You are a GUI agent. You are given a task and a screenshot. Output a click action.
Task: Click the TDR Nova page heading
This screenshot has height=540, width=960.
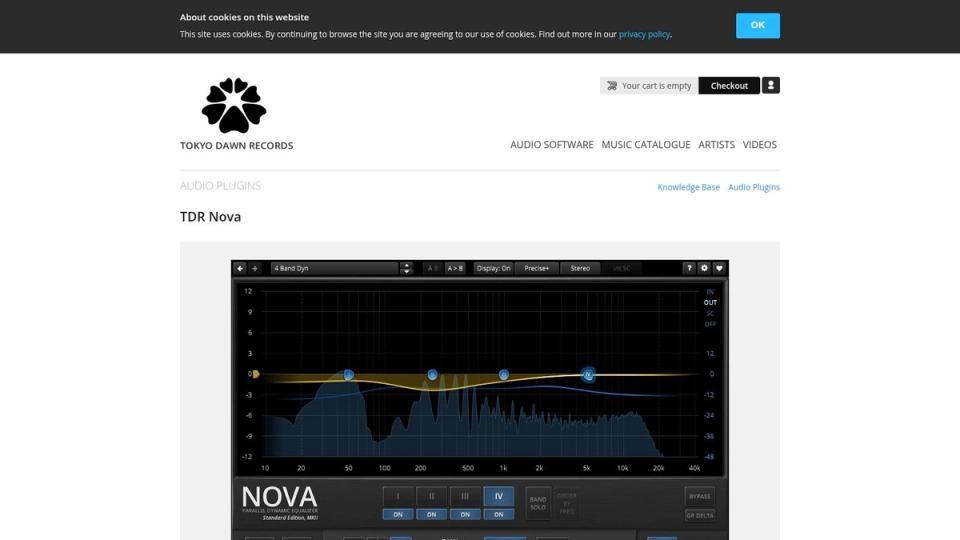(211, 217)
